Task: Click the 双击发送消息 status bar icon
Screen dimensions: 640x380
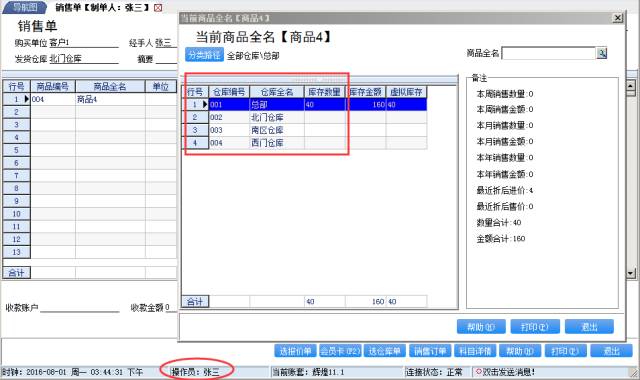Action: coord(479,371)
